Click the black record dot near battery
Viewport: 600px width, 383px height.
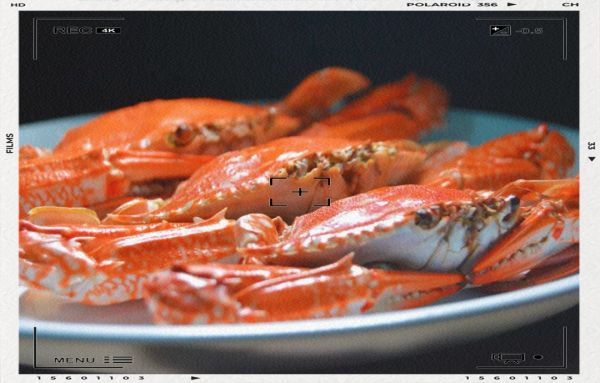[538, 357]
